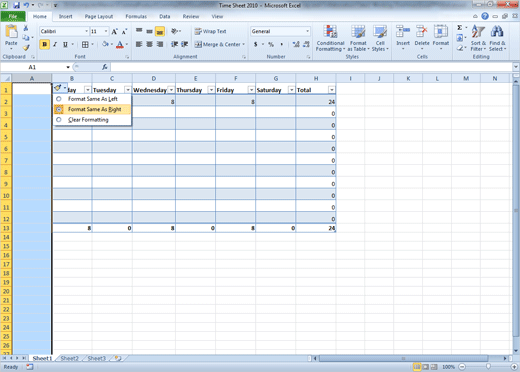520x372 pixels.
Task: Switch to the Insert ribbon tab
Action: (x=65, y=16)
